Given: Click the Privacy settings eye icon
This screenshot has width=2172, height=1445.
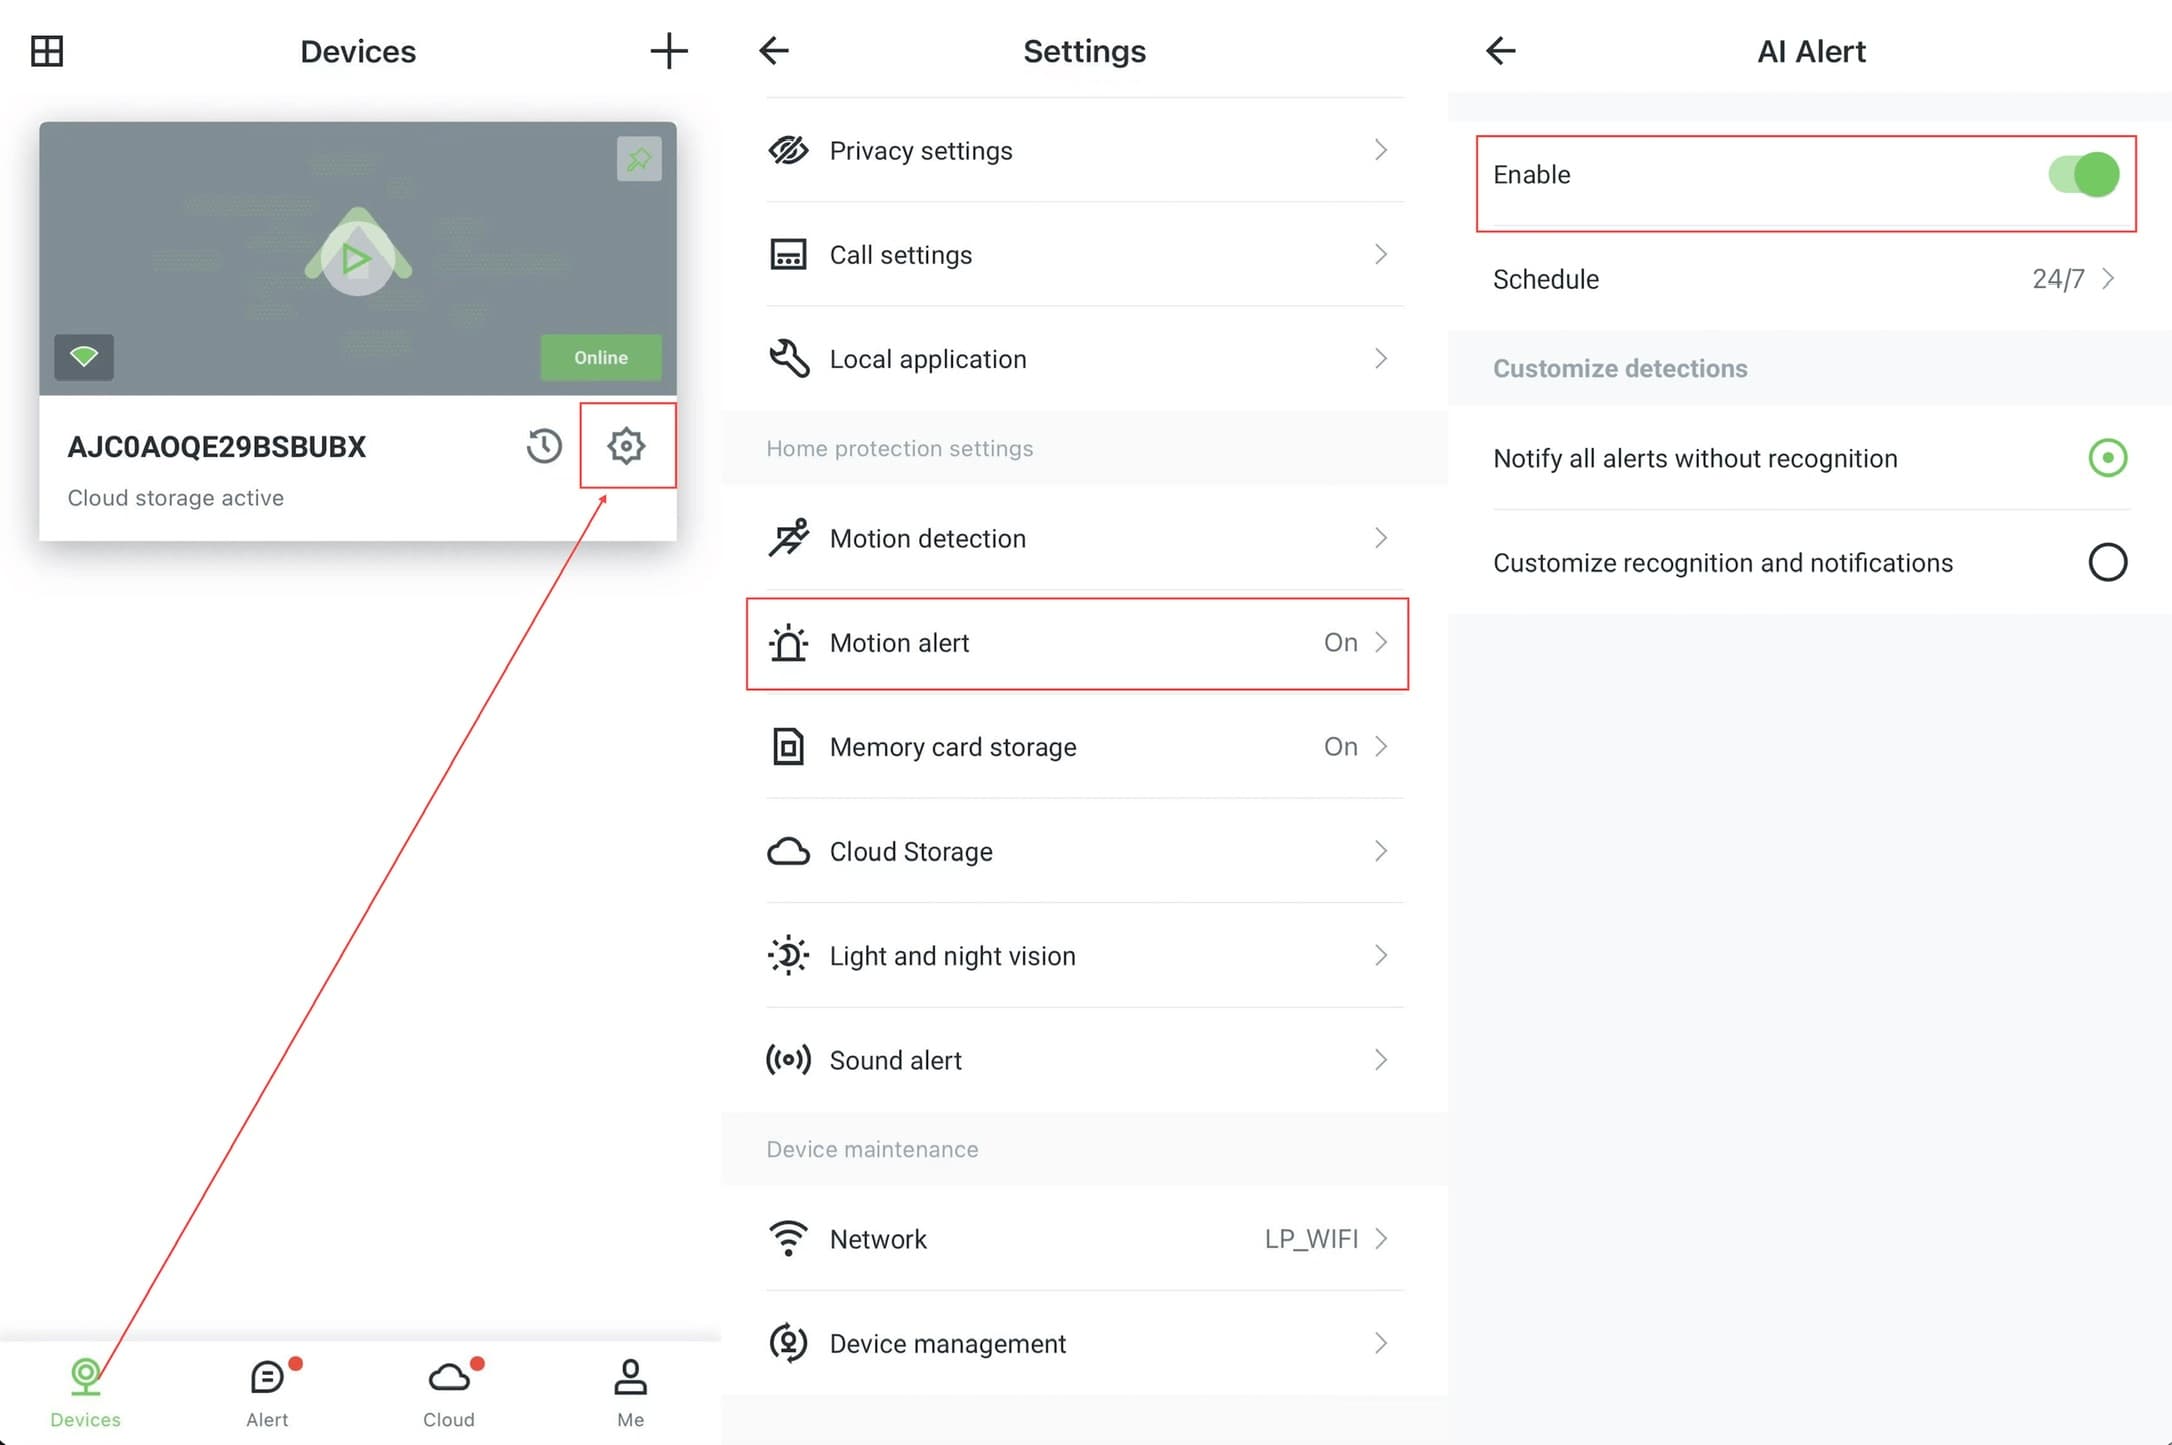Looking at the screenshot, I should coord(788,150).
